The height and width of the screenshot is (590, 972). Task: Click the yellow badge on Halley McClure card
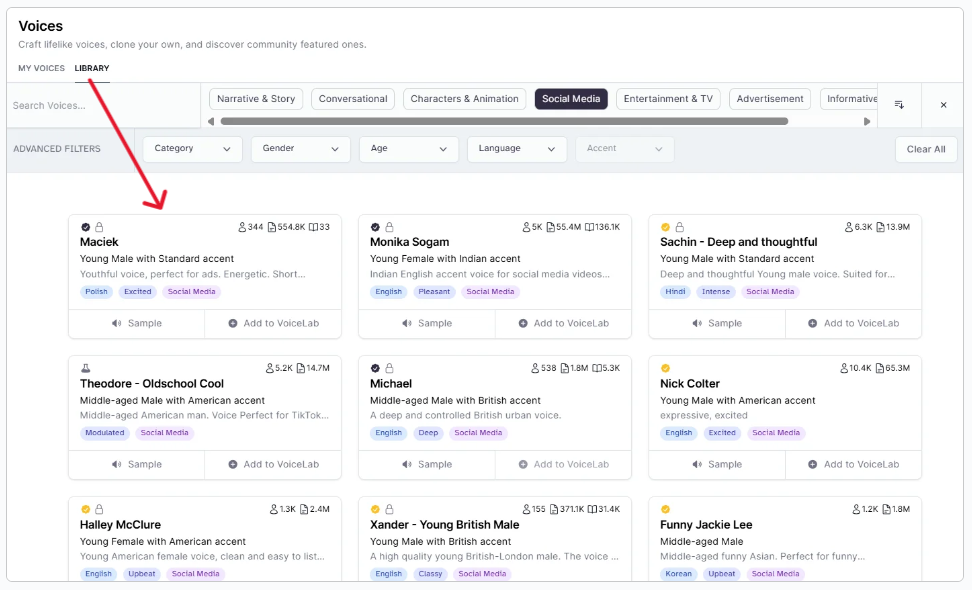tap(86, 509)
